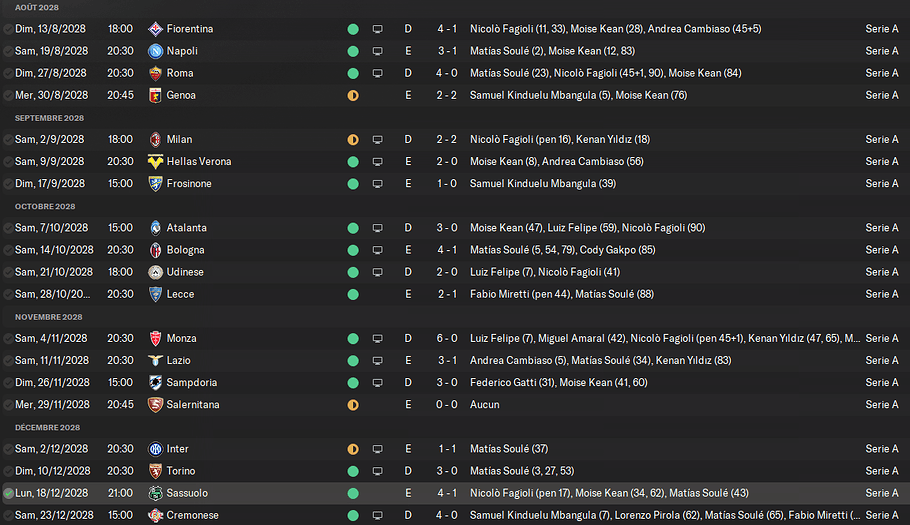Toggle the check circle on the Torino fixture
Image resolution: width=910 pixels, height=525 pixels.
(x=8, y=471)
